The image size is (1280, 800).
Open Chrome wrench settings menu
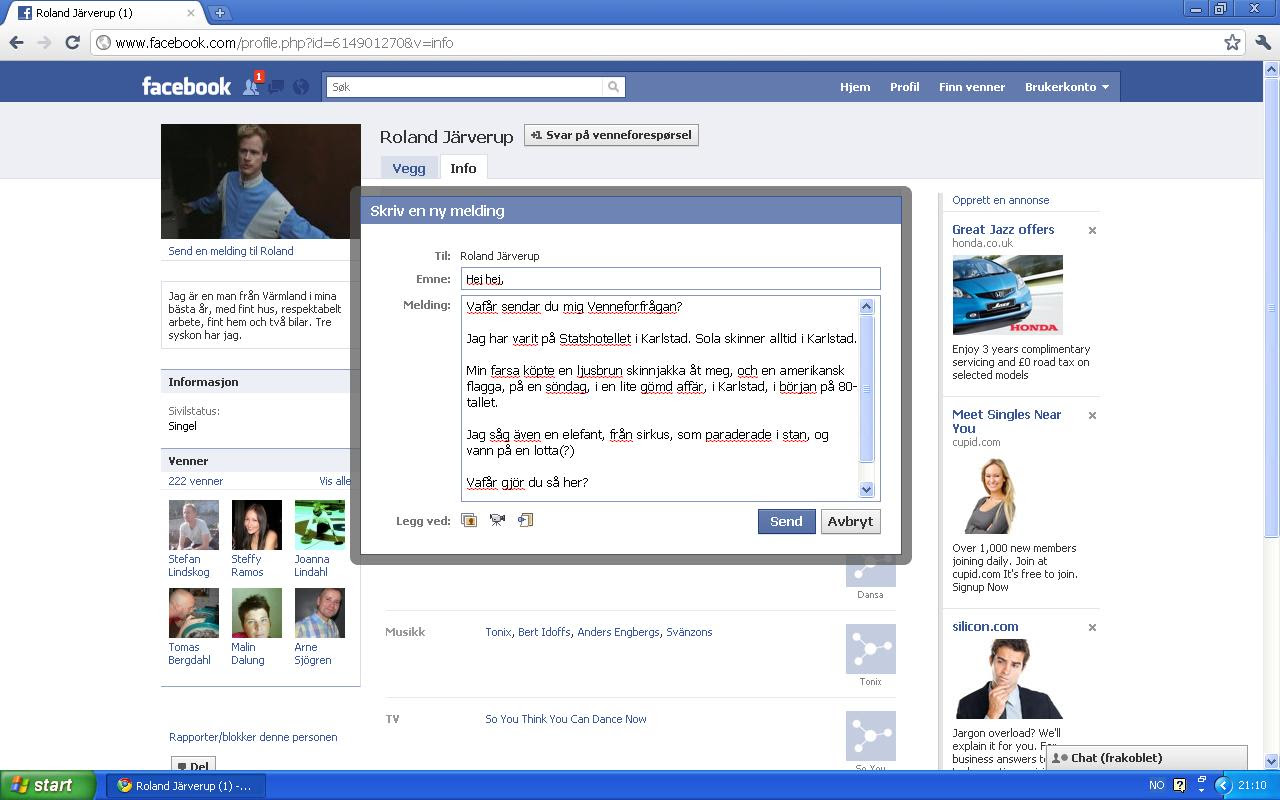tap(1265, 42)
